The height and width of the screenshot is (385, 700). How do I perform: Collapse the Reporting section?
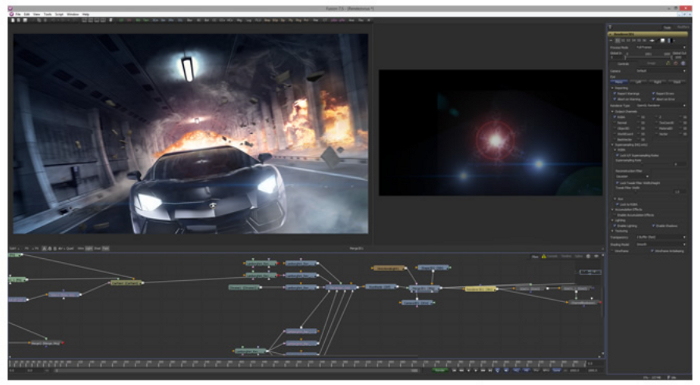[612, 88]
